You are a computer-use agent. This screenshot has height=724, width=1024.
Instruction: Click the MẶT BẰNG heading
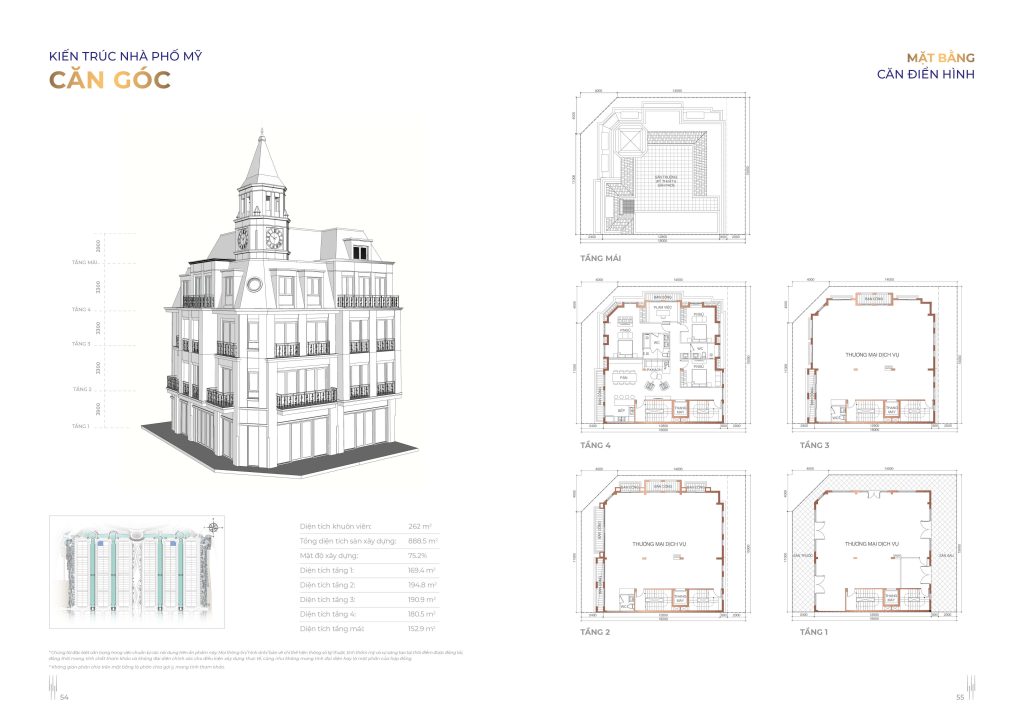940,57
